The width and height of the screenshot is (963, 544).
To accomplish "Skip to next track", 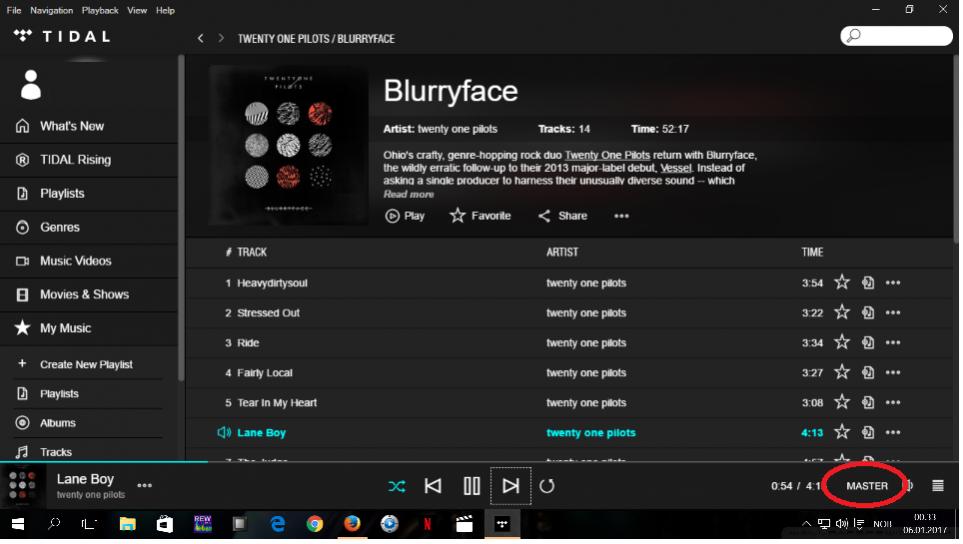I will coord(512,488).
